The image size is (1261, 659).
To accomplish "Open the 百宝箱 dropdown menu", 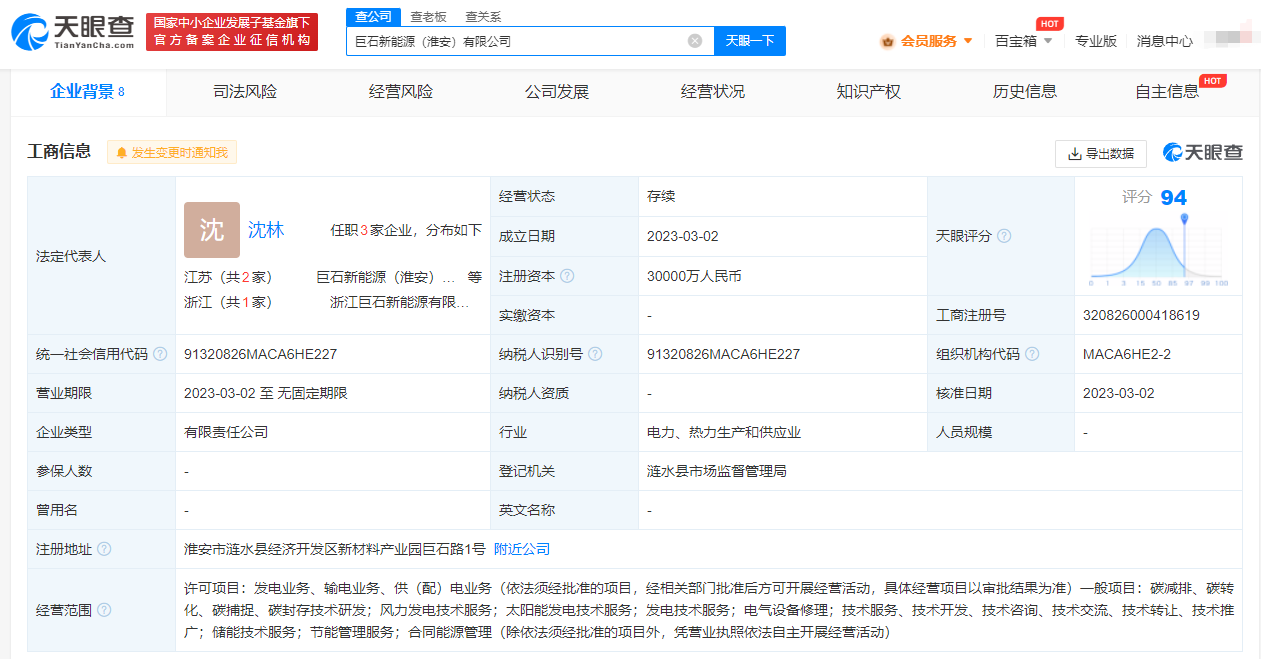I will point(1024,41).
